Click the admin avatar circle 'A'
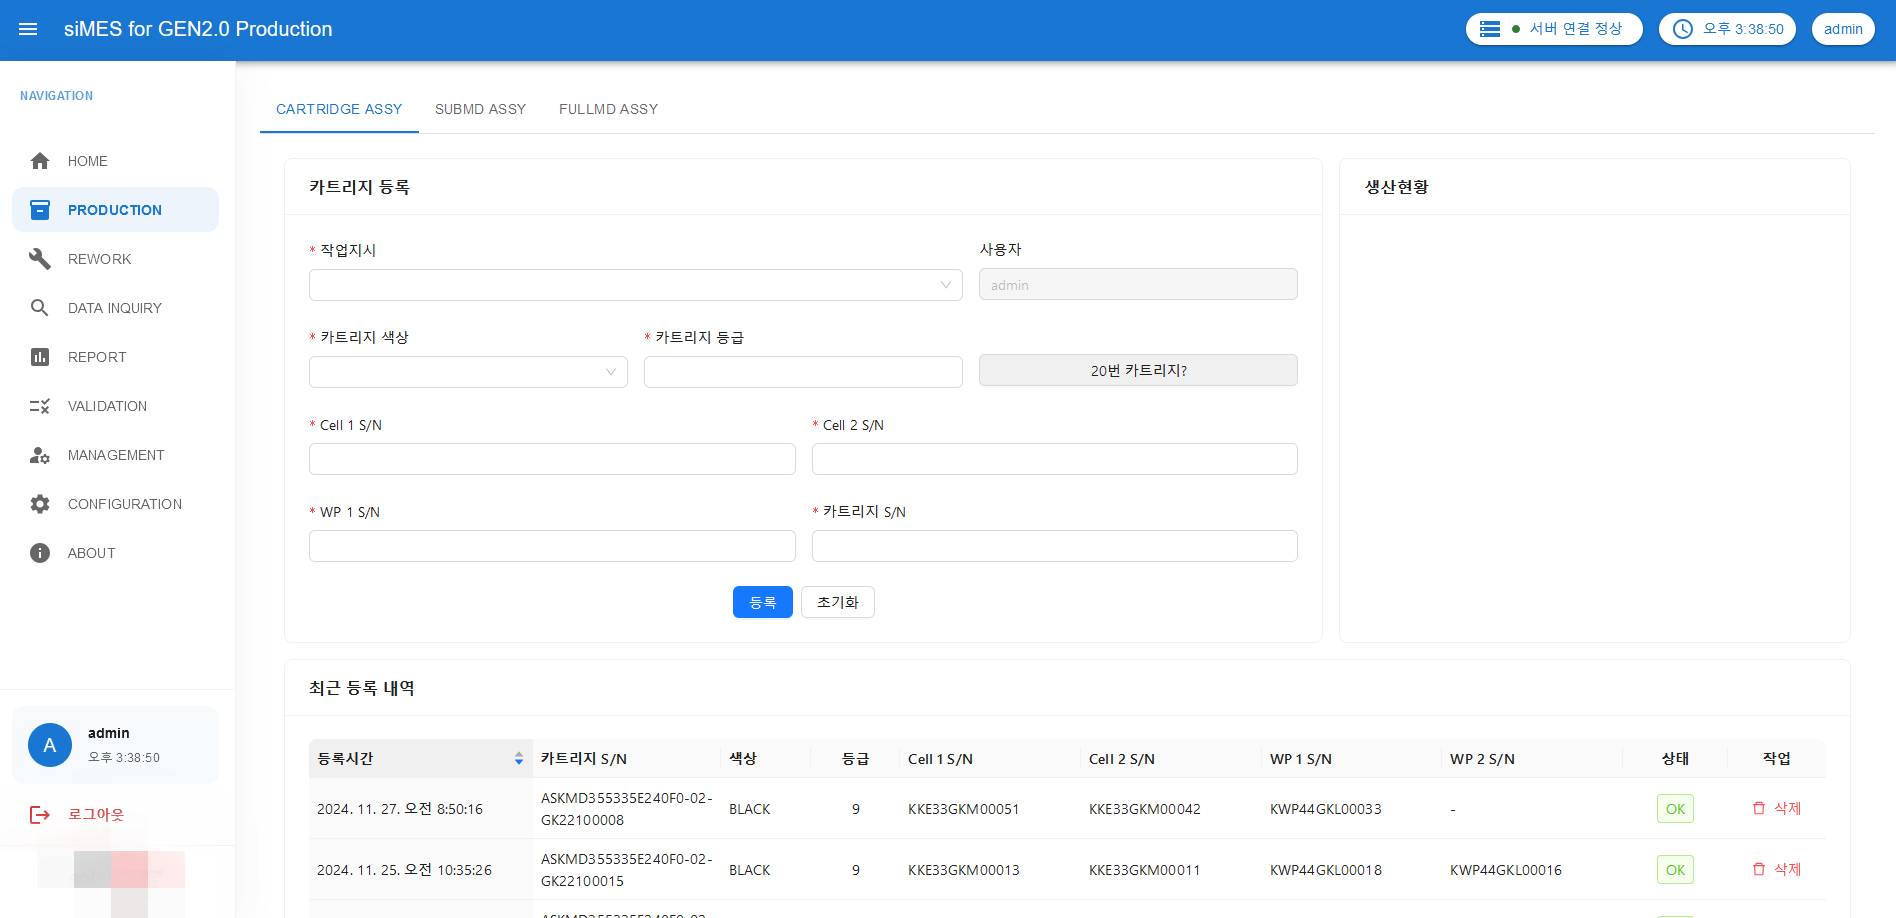 click(x=50, y=745)
